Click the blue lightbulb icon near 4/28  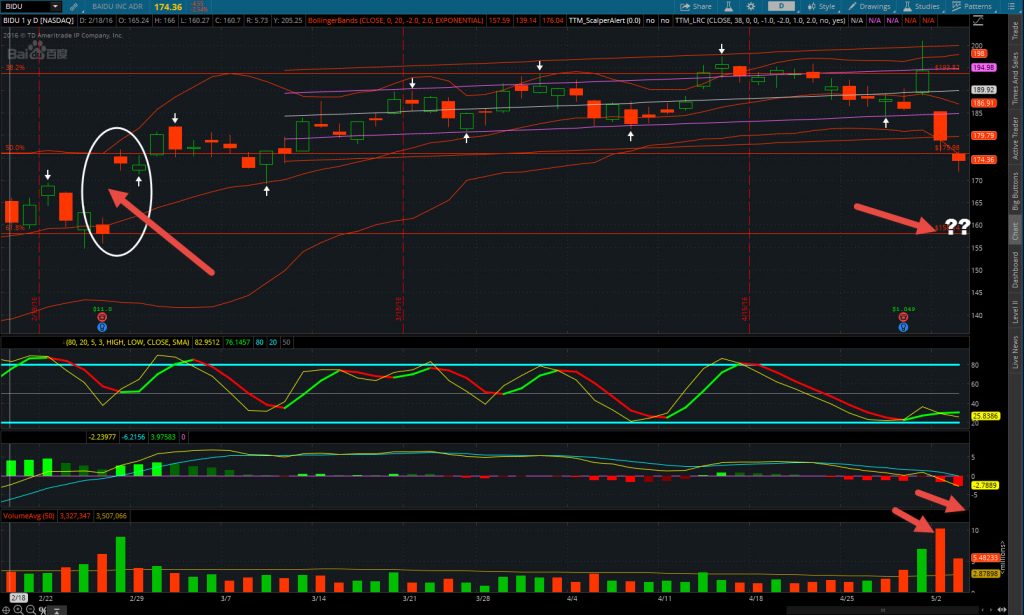point(903,327)
